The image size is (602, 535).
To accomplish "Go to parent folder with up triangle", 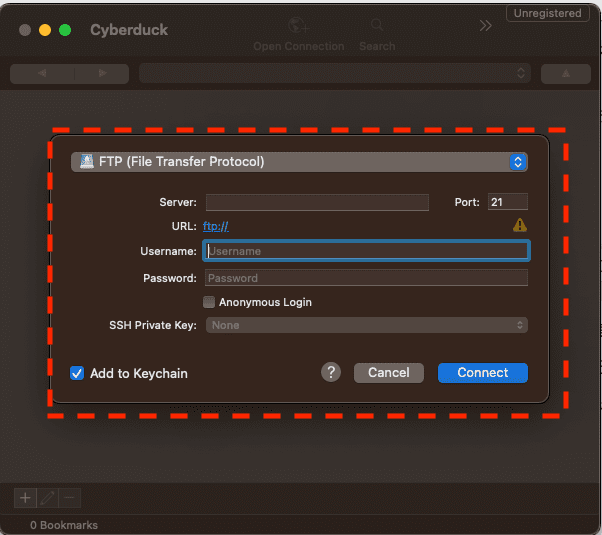I will (x=566, y=74).
